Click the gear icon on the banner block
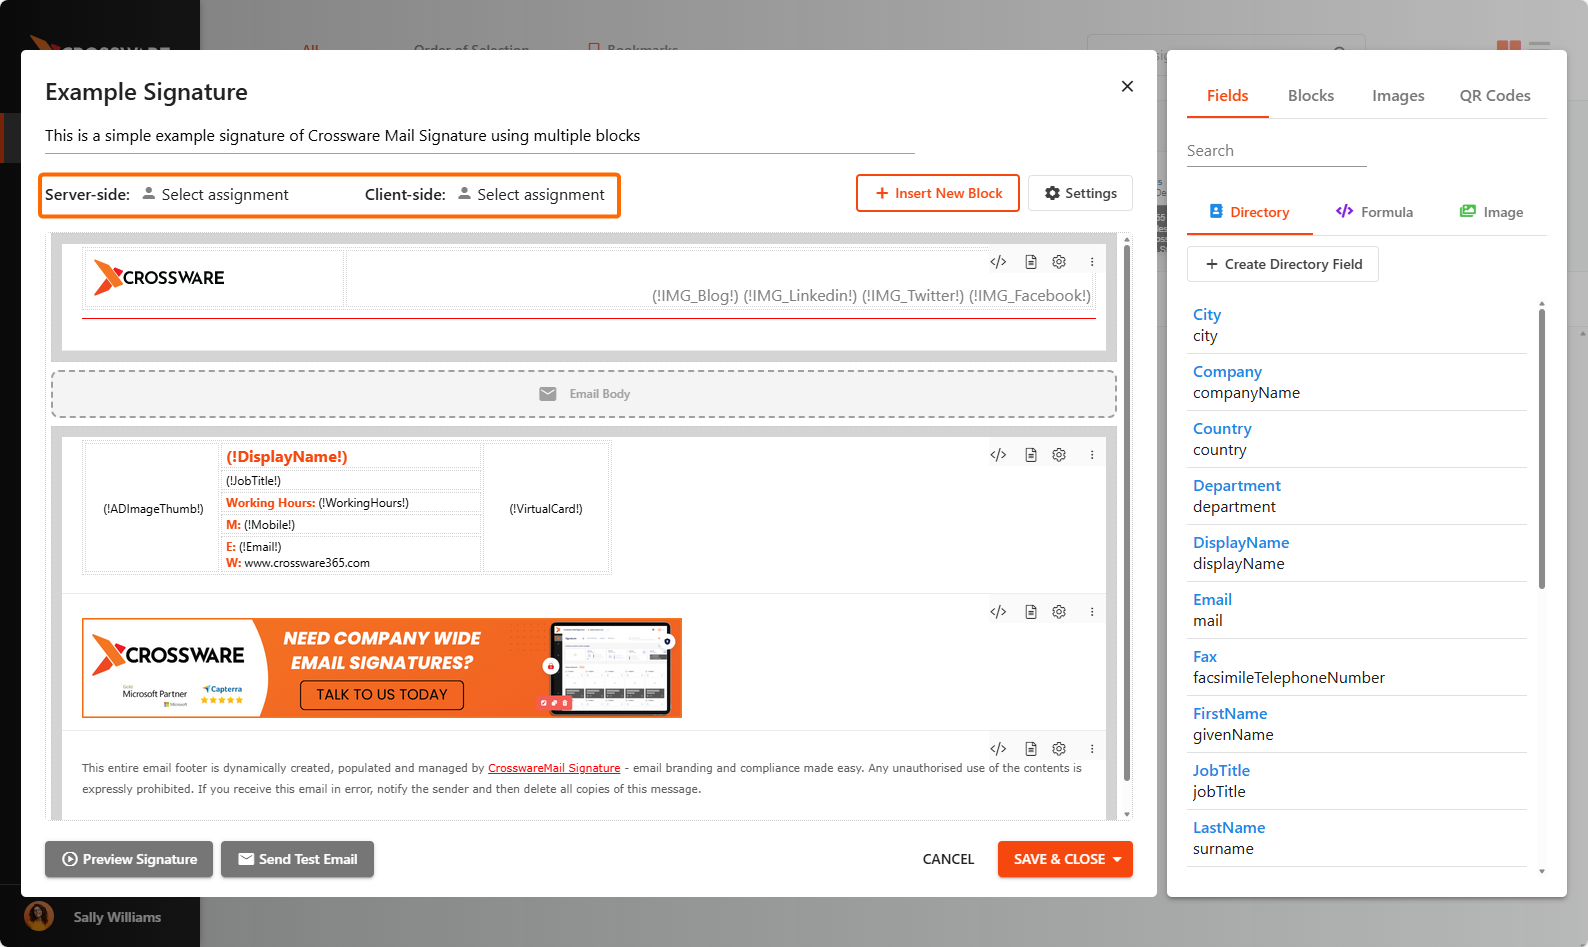This screenshot has width=1588, height=947. point(1059,612)
